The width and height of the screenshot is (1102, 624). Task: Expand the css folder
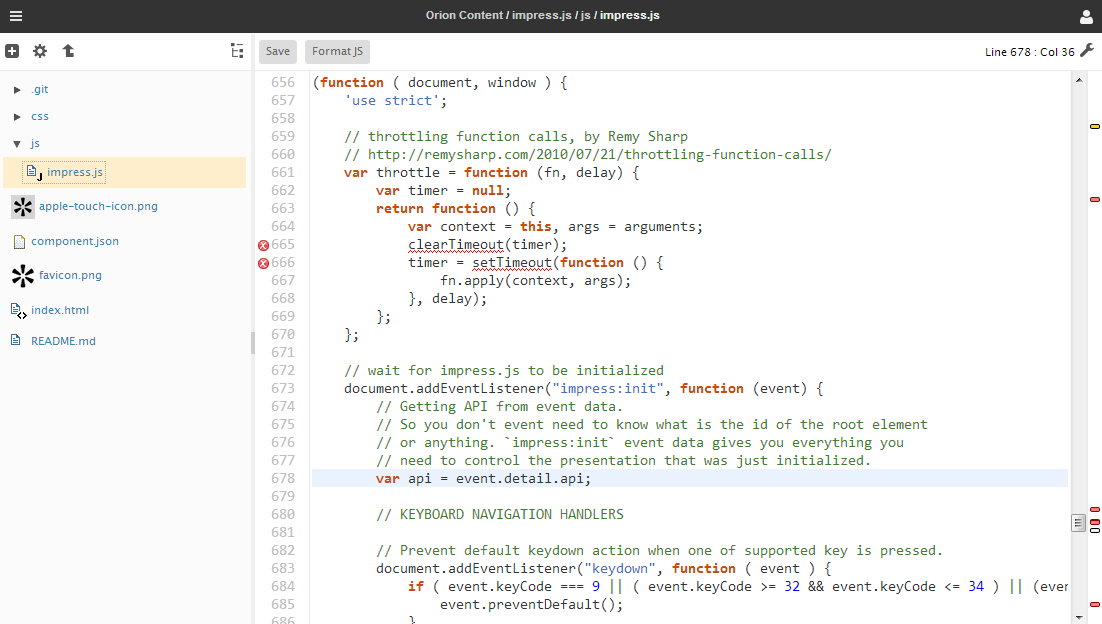pos(17,117)
